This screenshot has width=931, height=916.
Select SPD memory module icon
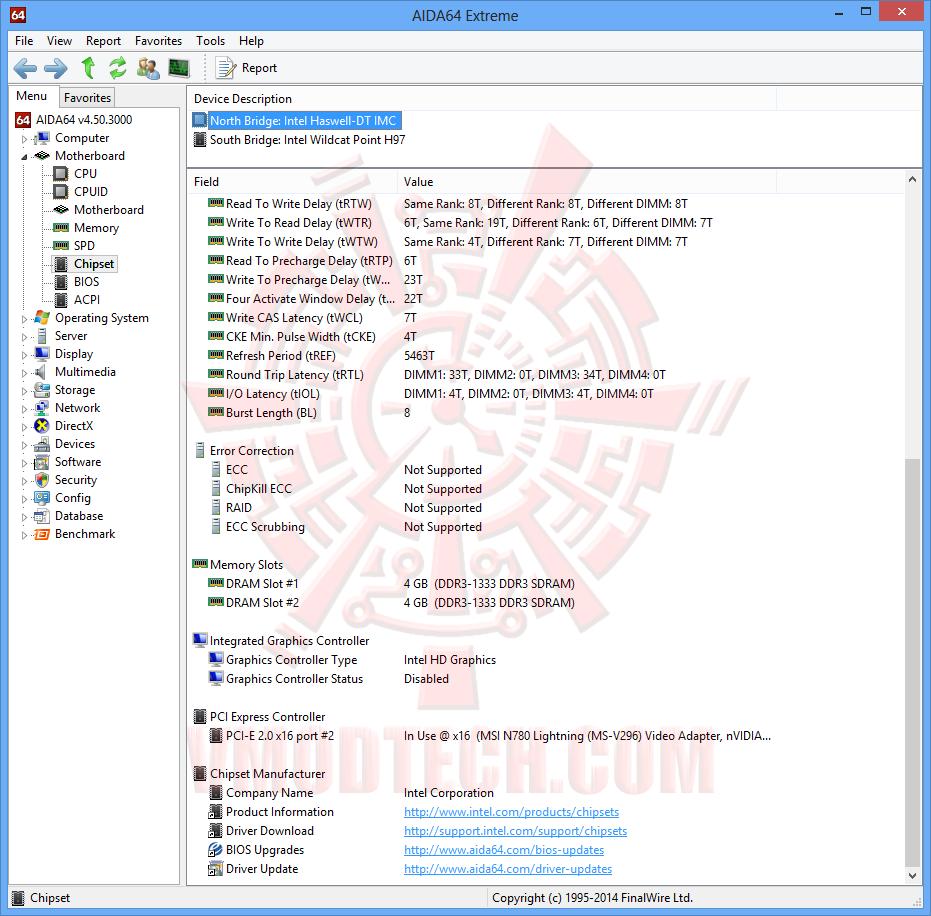click(61, 246)
